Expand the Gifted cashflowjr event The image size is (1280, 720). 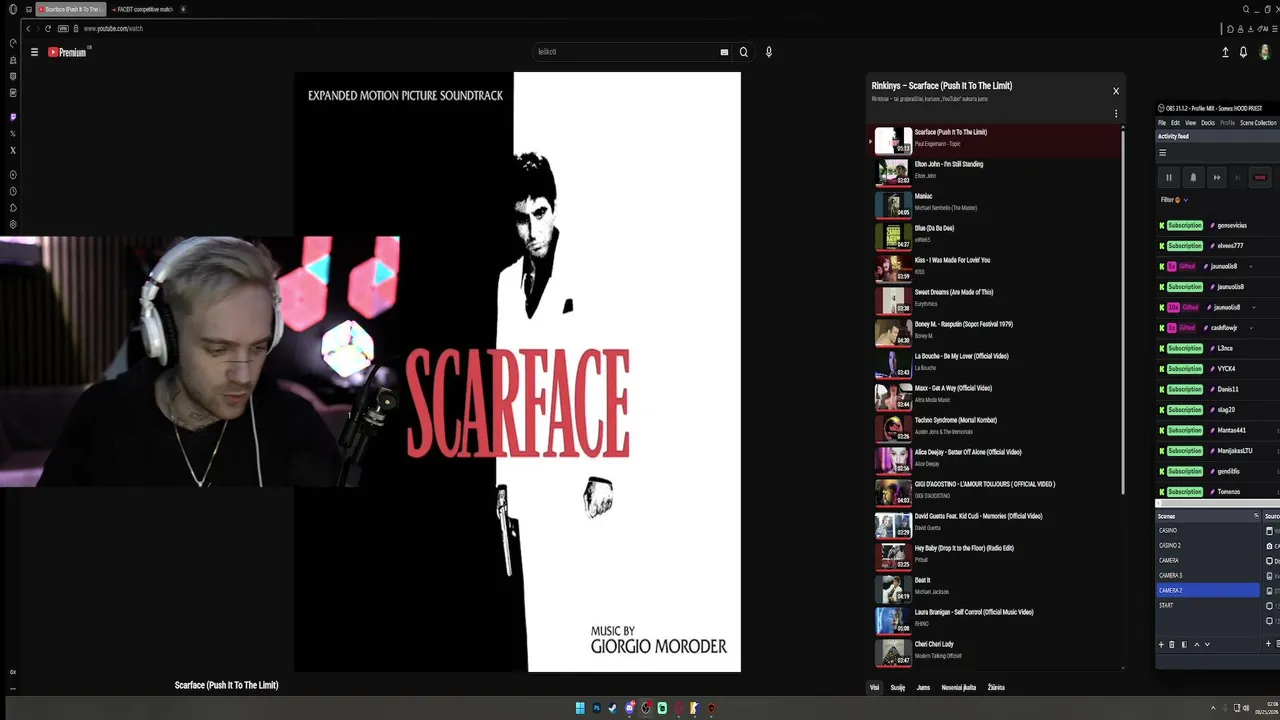click(1251, 328)
